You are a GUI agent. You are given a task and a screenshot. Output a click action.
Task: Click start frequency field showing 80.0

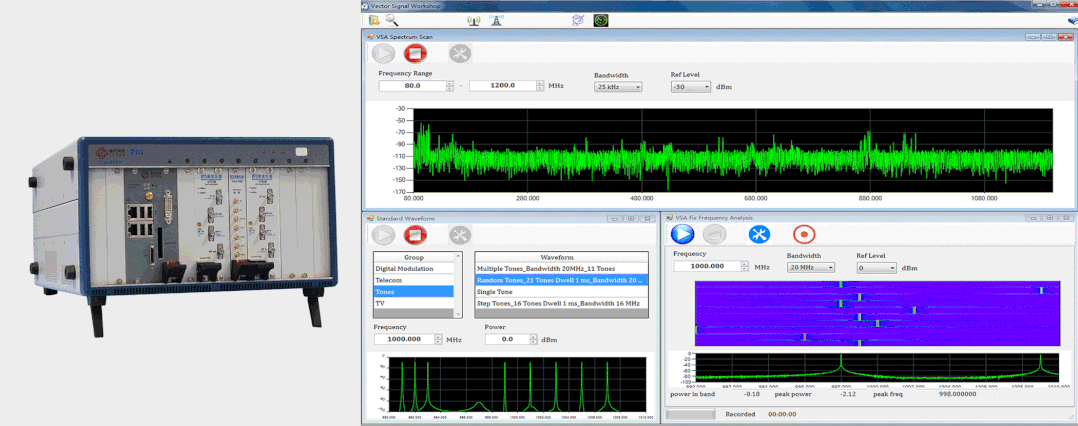[x=412, y=86]
